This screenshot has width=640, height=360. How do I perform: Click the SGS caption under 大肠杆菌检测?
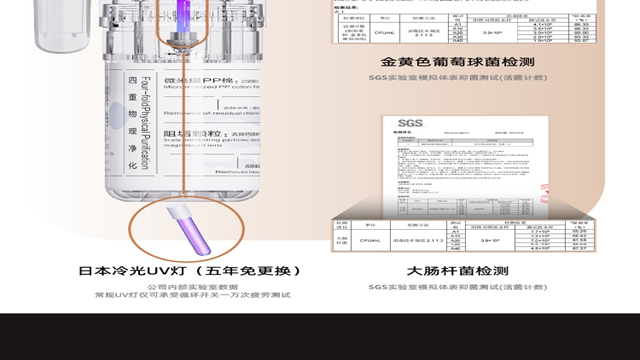tap(458, 287)
